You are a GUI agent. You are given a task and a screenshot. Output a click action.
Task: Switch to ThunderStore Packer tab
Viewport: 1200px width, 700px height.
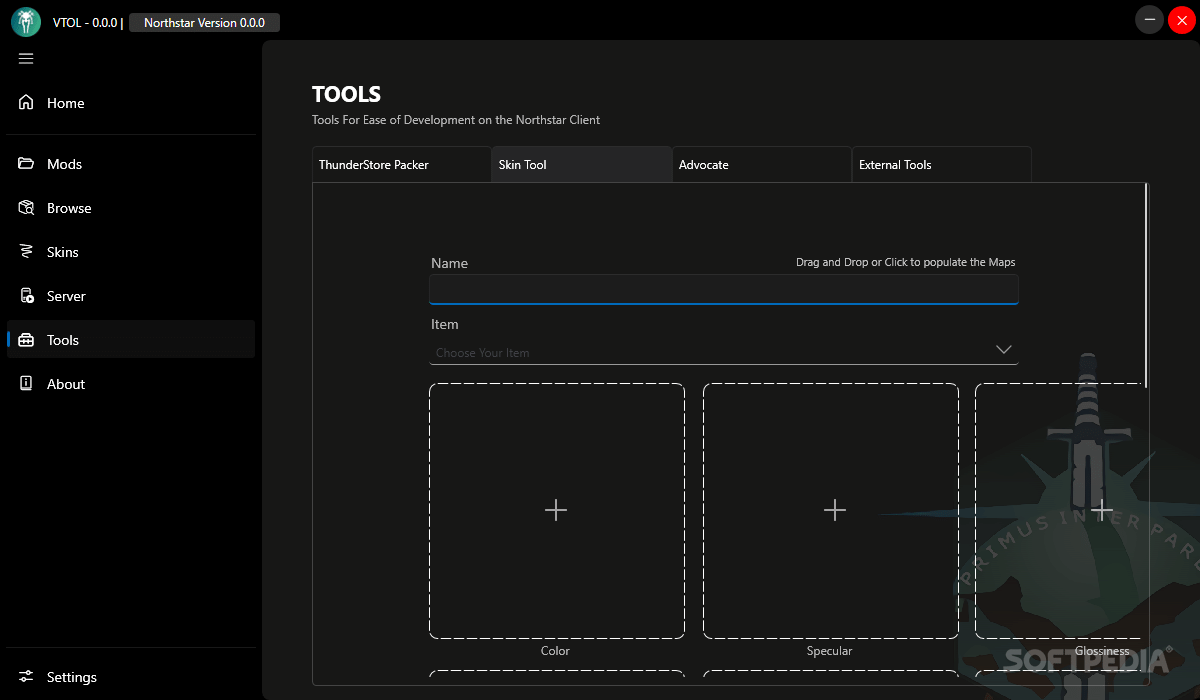(401, 165)
